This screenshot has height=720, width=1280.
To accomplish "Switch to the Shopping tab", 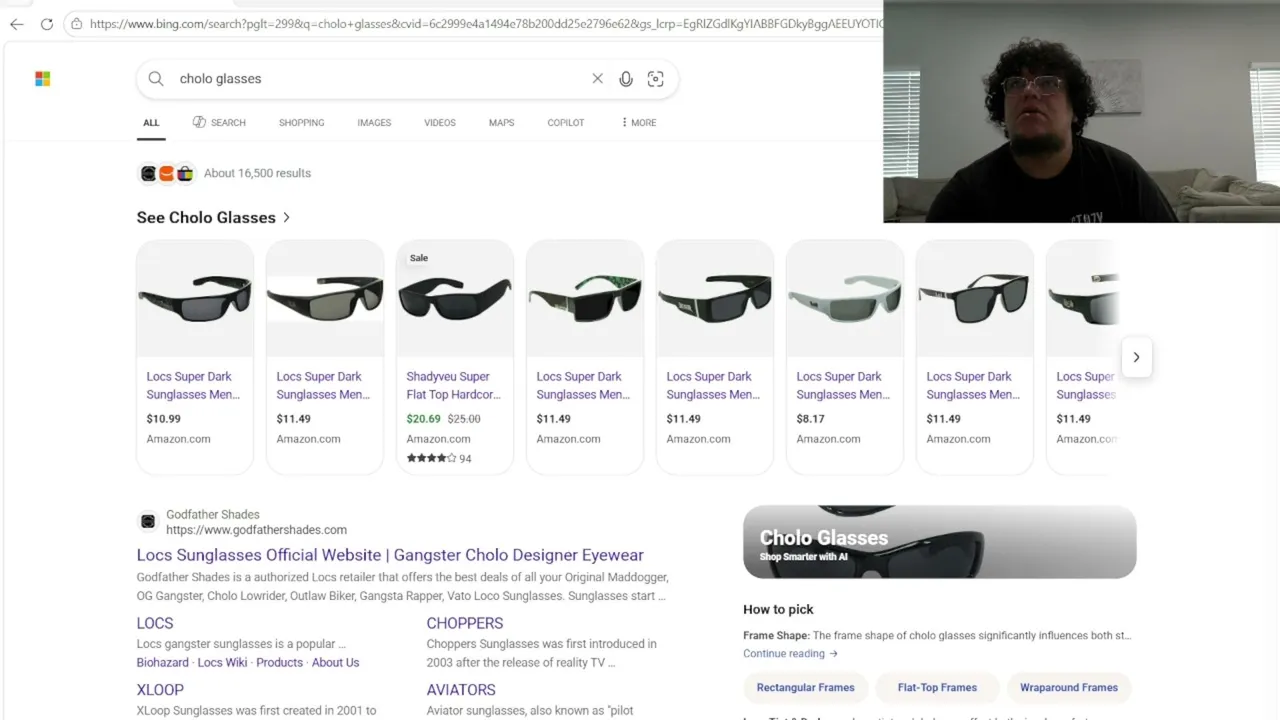I will (302, 123).
